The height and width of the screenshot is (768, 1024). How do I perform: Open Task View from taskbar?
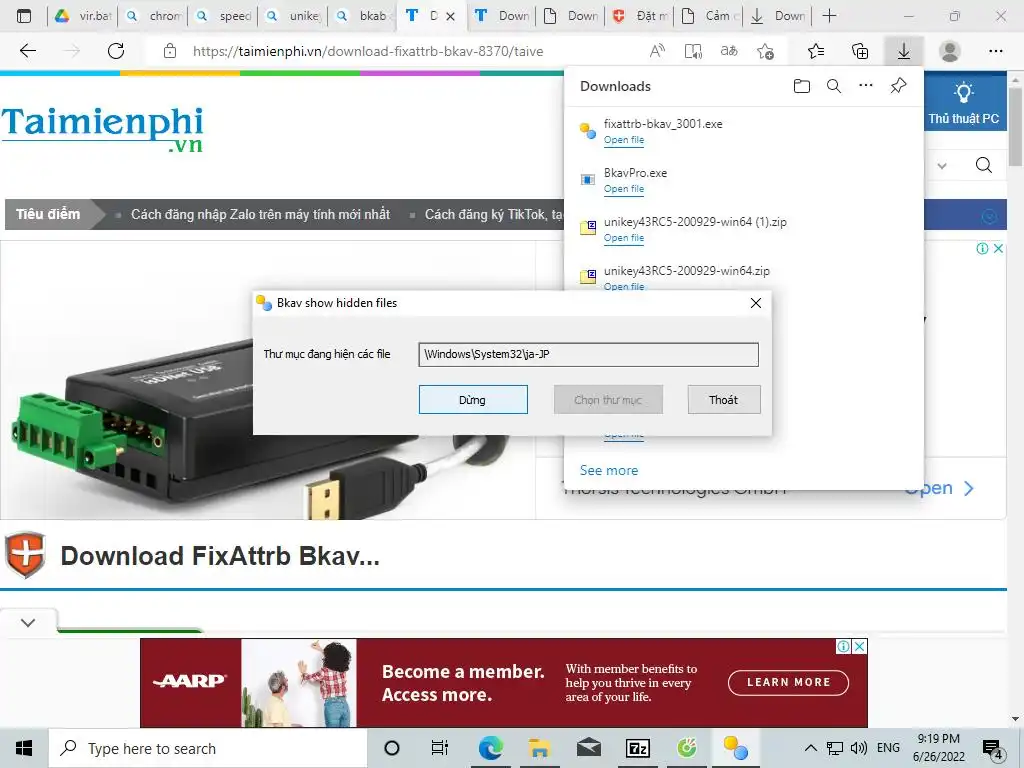click(x=440, y=748)
